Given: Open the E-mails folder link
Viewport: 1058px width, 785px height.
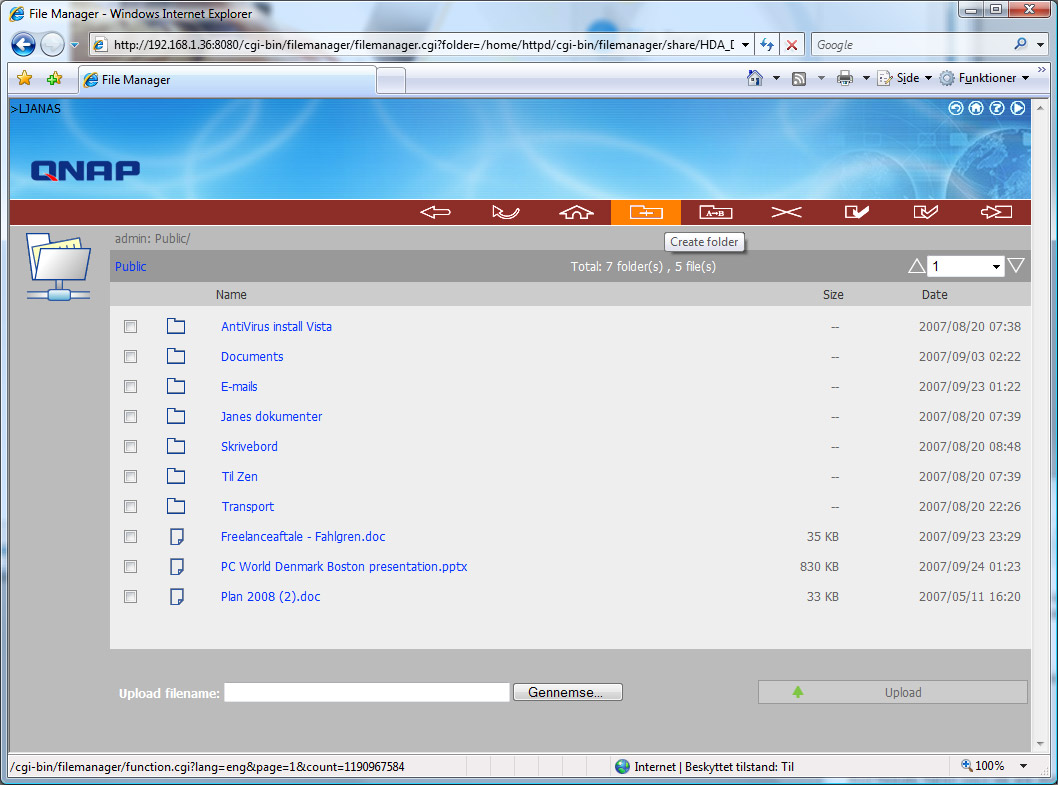Looking at the screenshot, I should click(x=239, y=387).
